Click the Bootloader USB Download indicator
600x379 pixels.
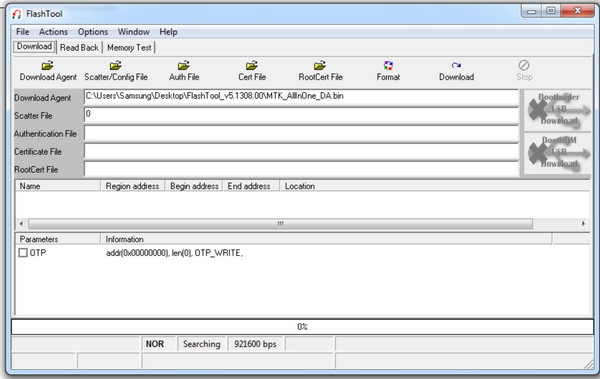pos(557,110)
